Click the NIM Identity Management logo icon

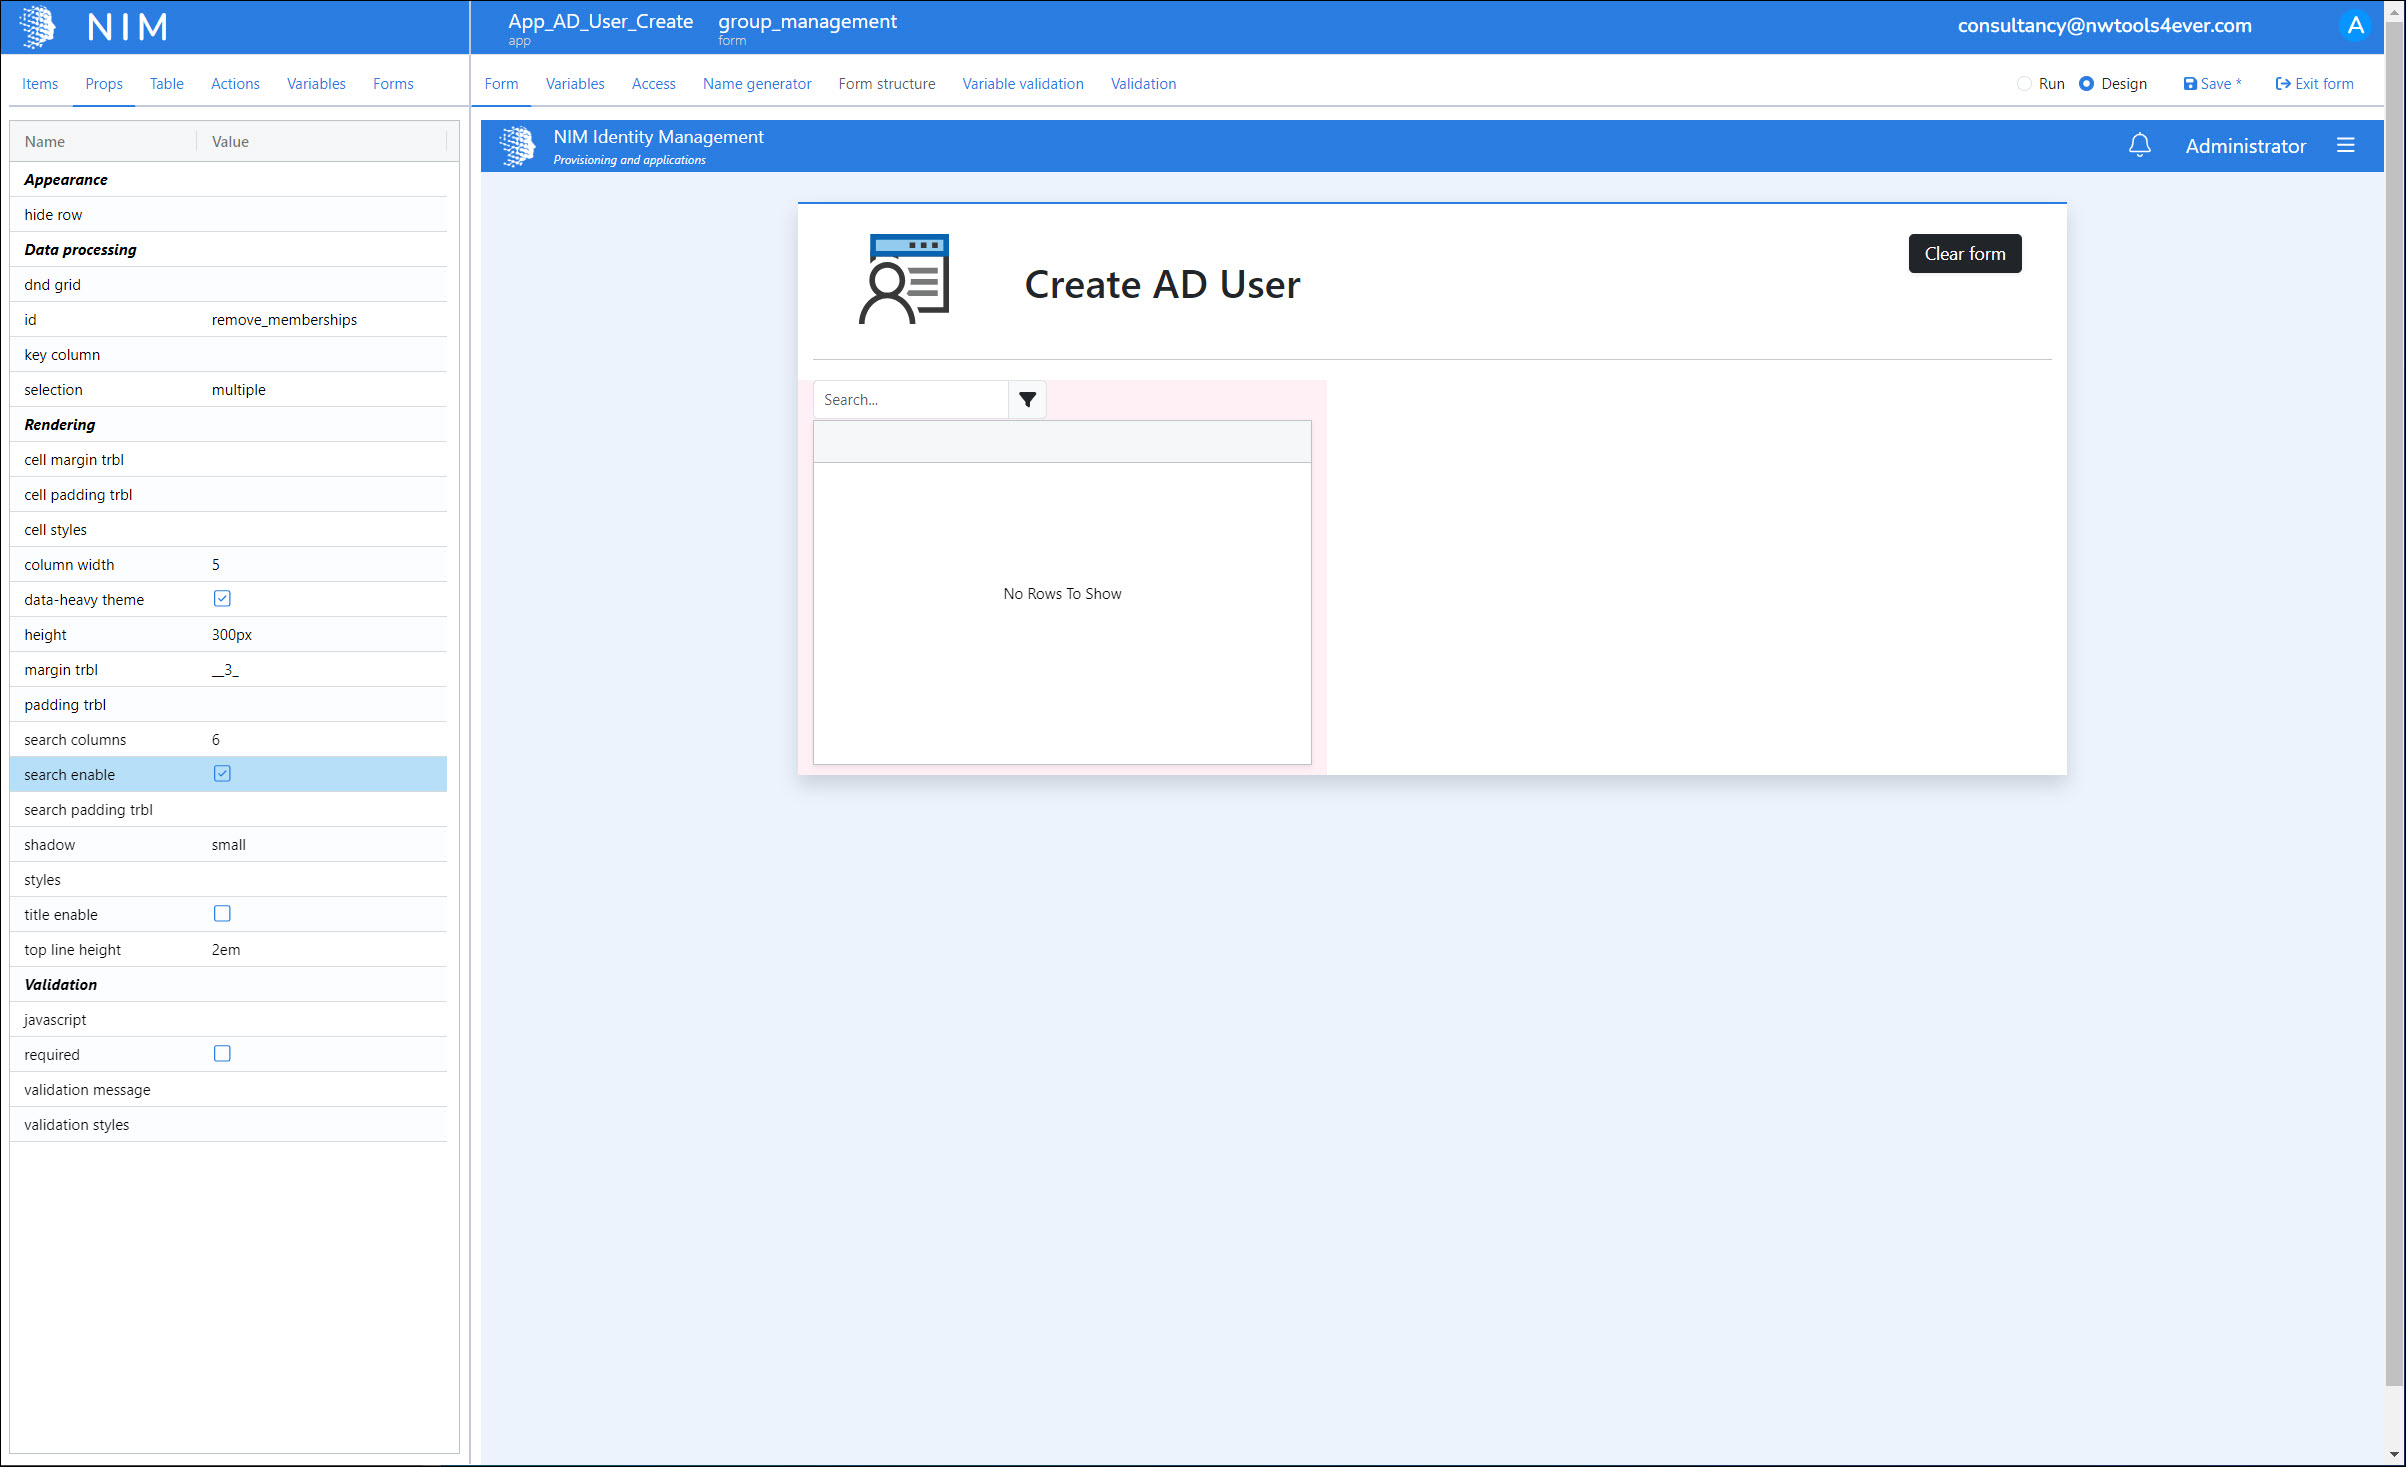point(517,146)
